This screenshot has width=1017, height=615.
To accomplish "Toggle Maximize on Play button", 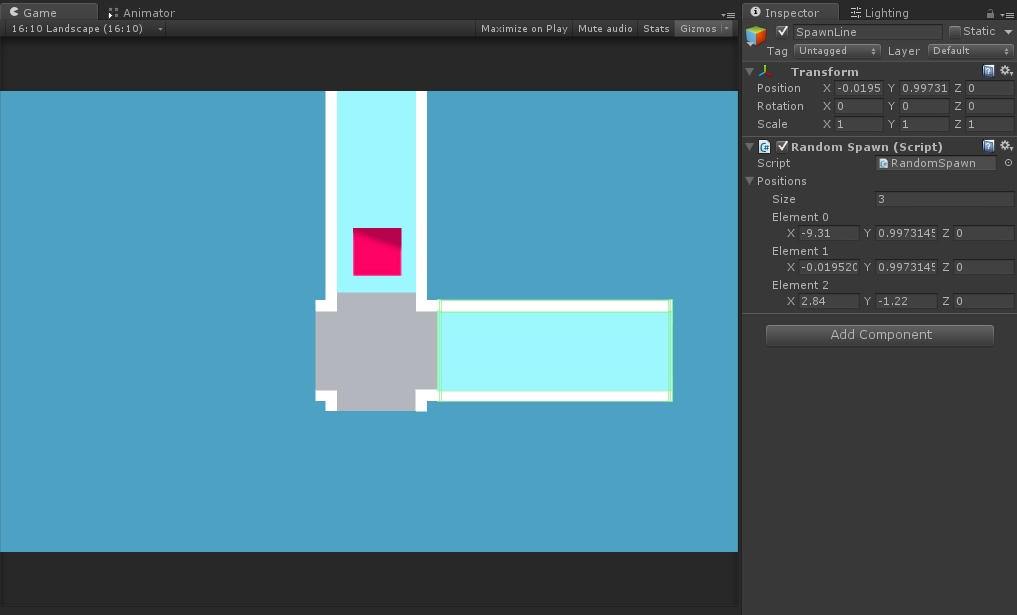I will coord(524,29).
